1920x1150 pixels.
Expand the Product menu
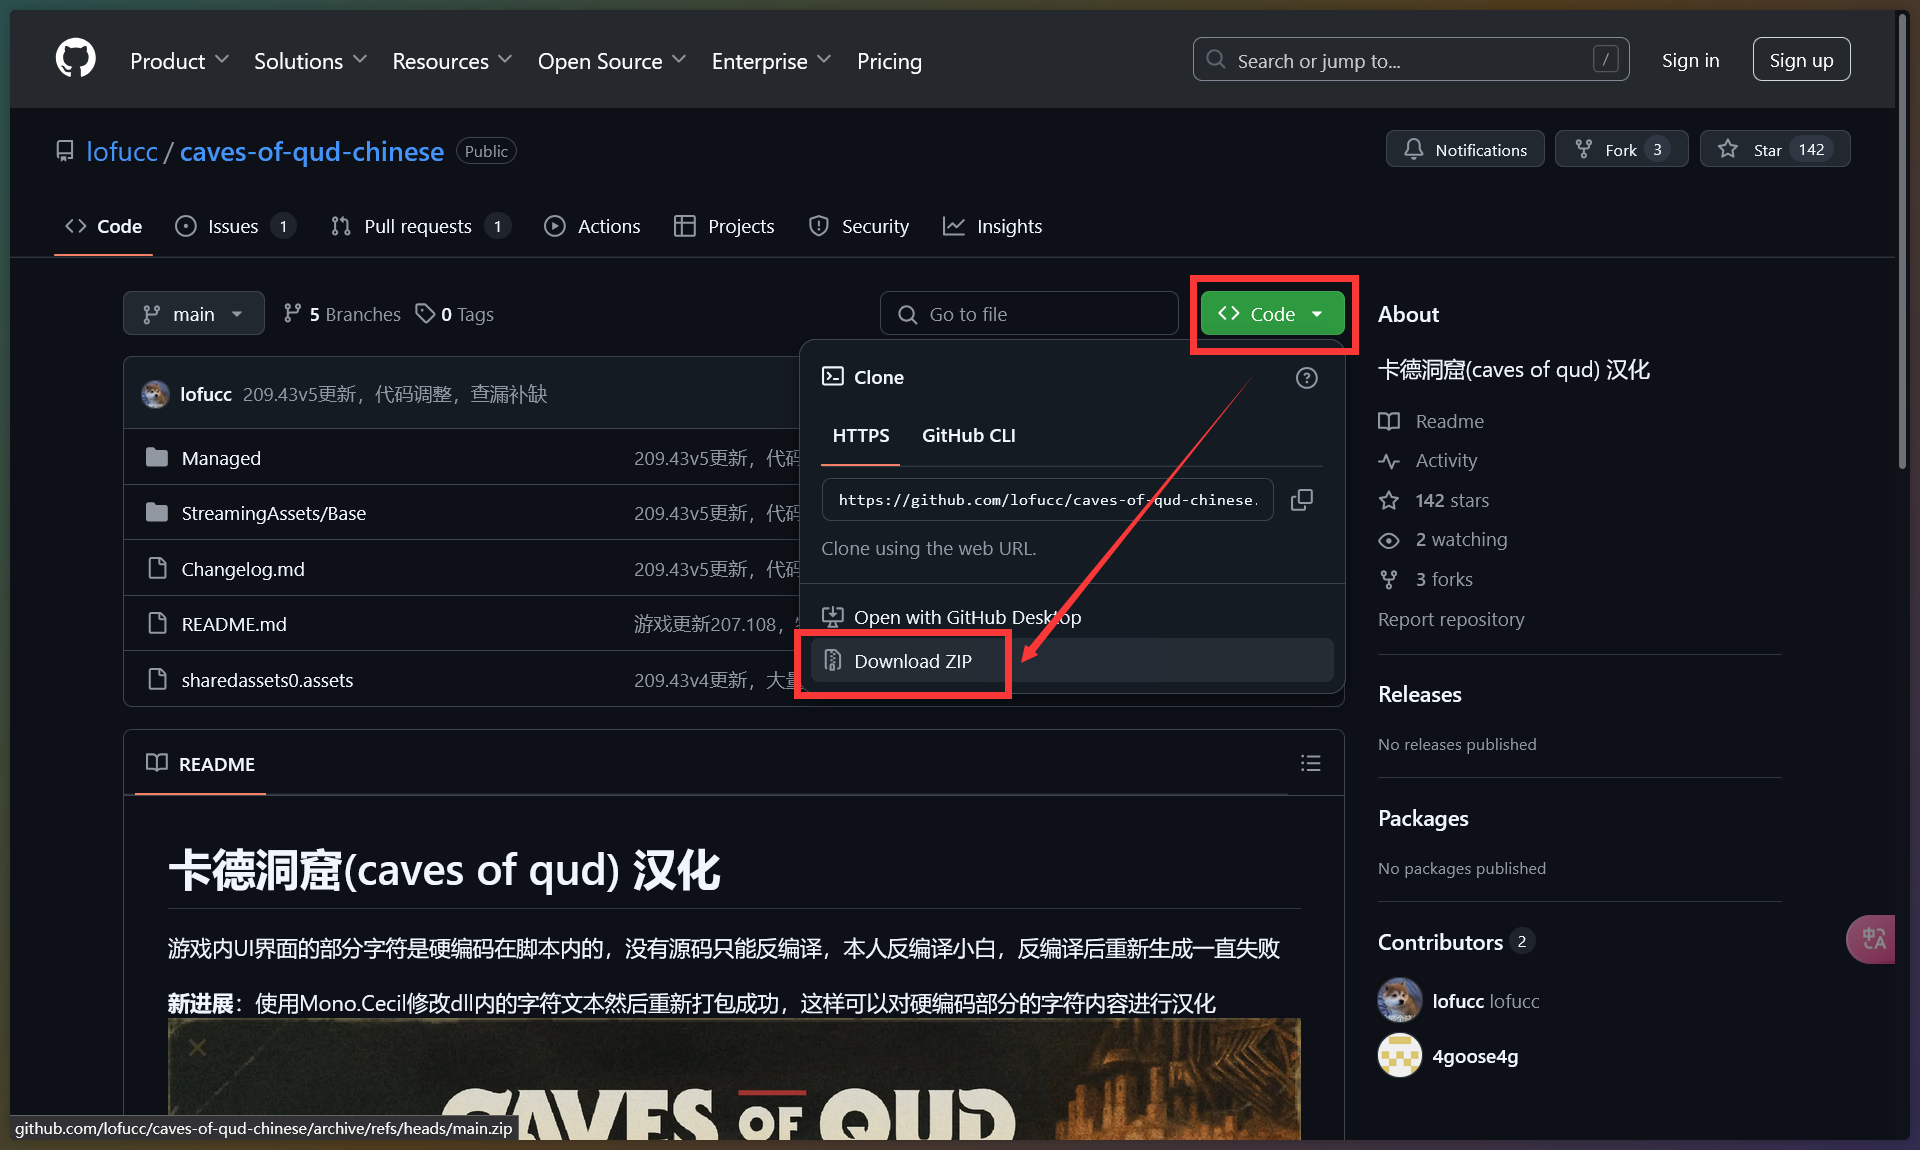click(x=179, y=61)
